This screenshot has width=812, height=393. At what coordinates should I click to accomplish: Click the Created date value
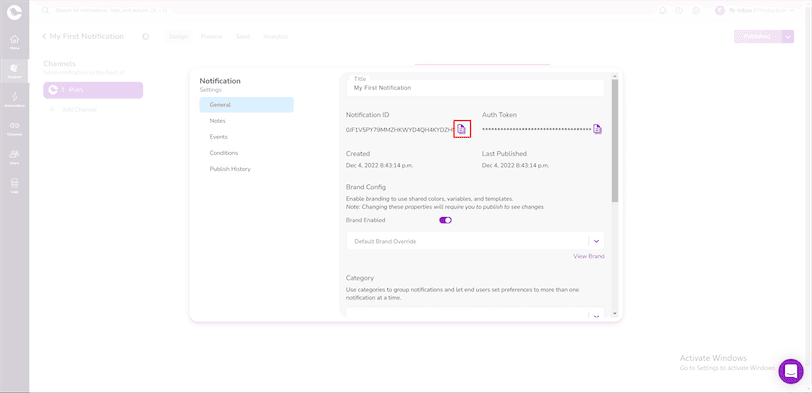coord(380,166)
